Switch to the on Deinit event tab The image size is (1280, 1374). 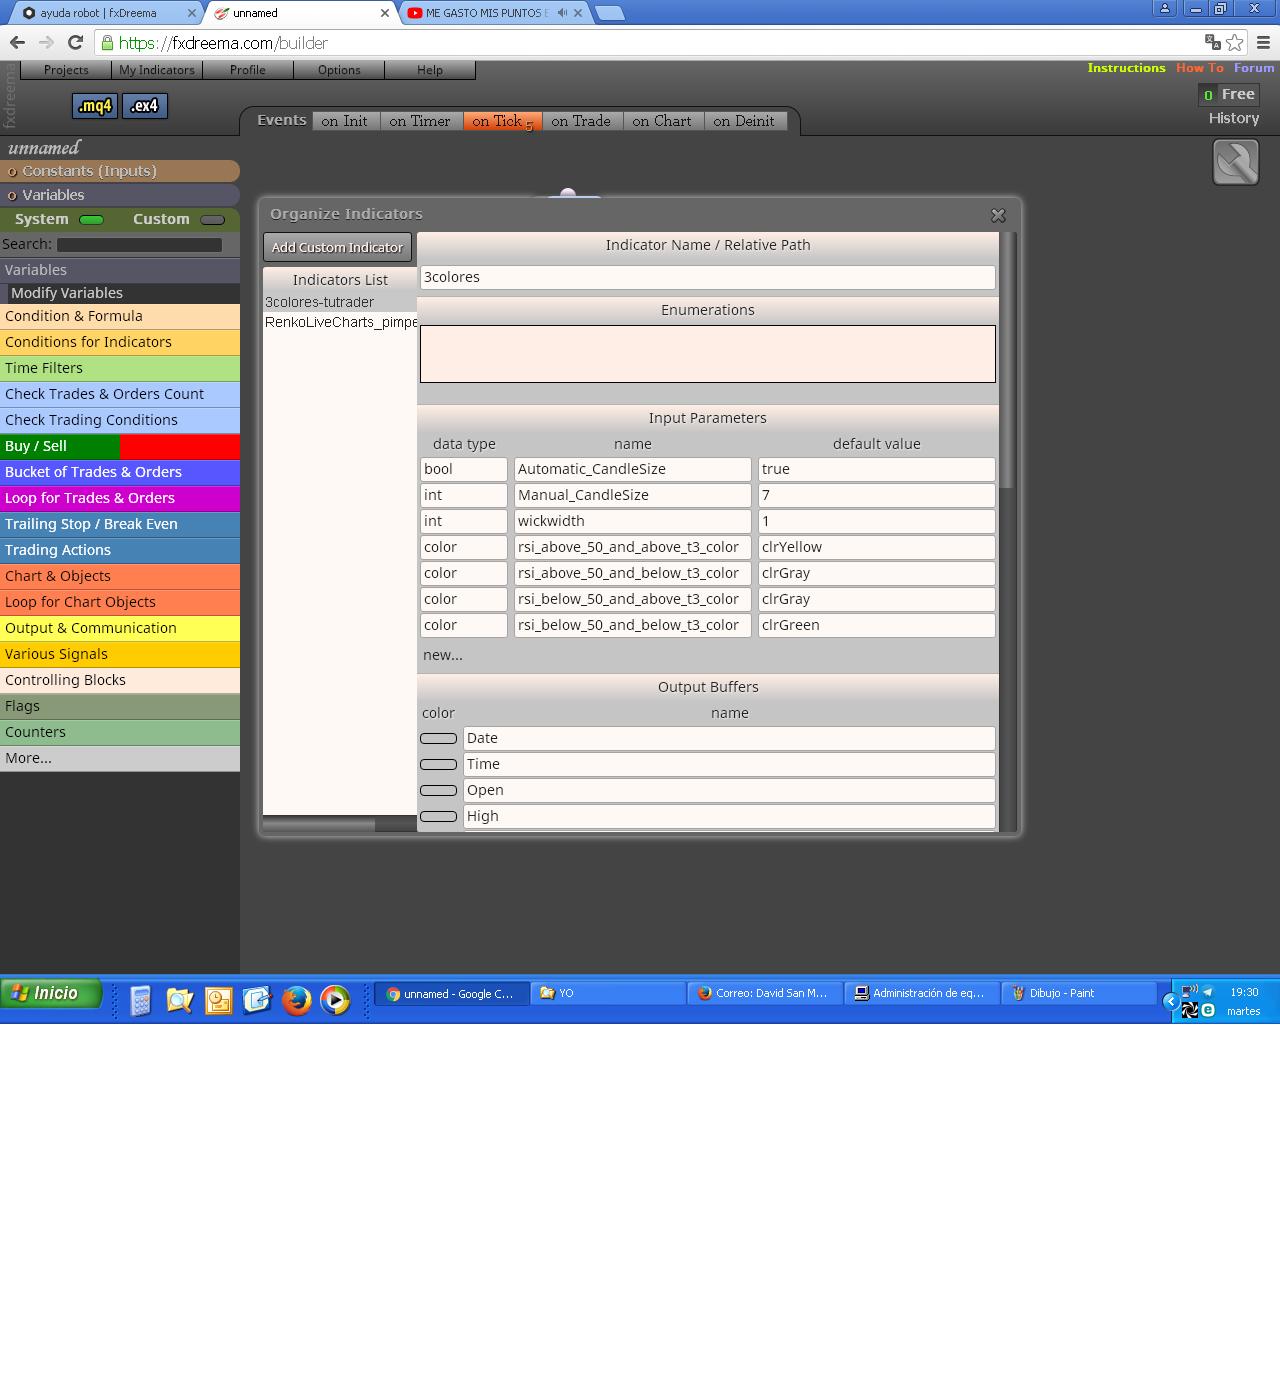pyautogui.click(x=744, y=121)
